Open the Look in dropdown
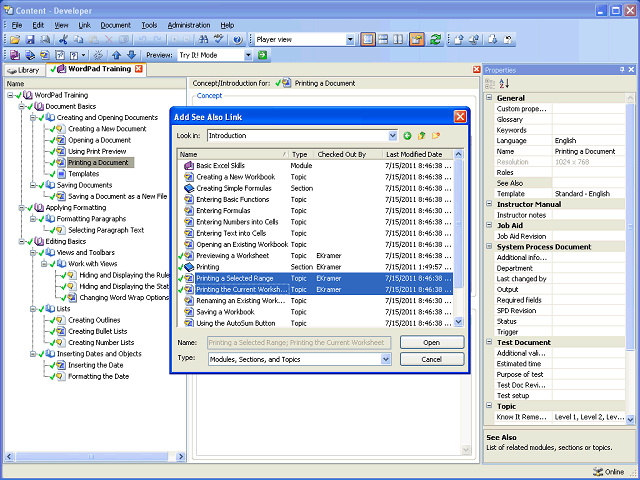The image size is (640, 480). tap(391, 135)
